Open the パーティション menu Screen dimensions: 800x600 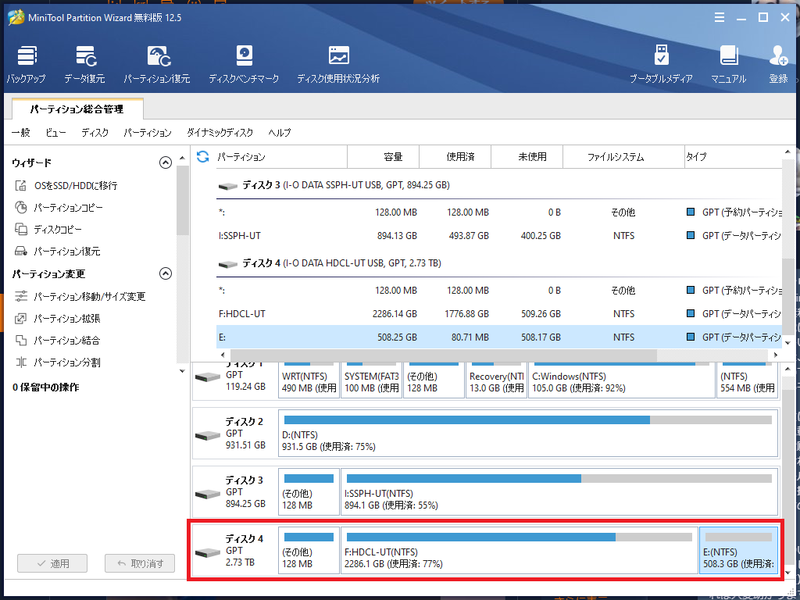pyautogui.click(x=147, y=133)
